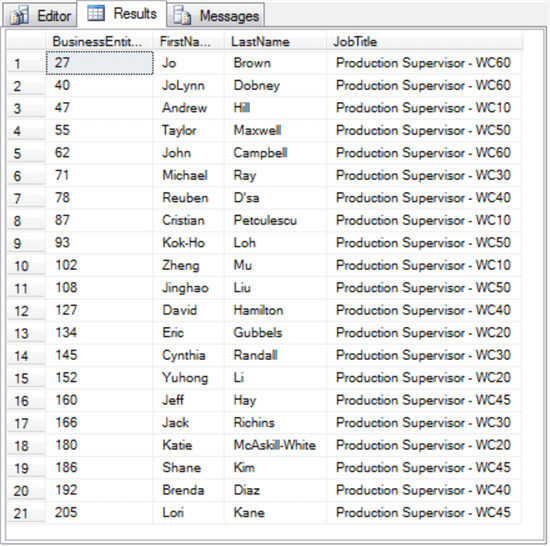The height and width of the screenshot is (546, 550).
Task: Click job title in Jo Brown's row
Action: tap(423, 63)
